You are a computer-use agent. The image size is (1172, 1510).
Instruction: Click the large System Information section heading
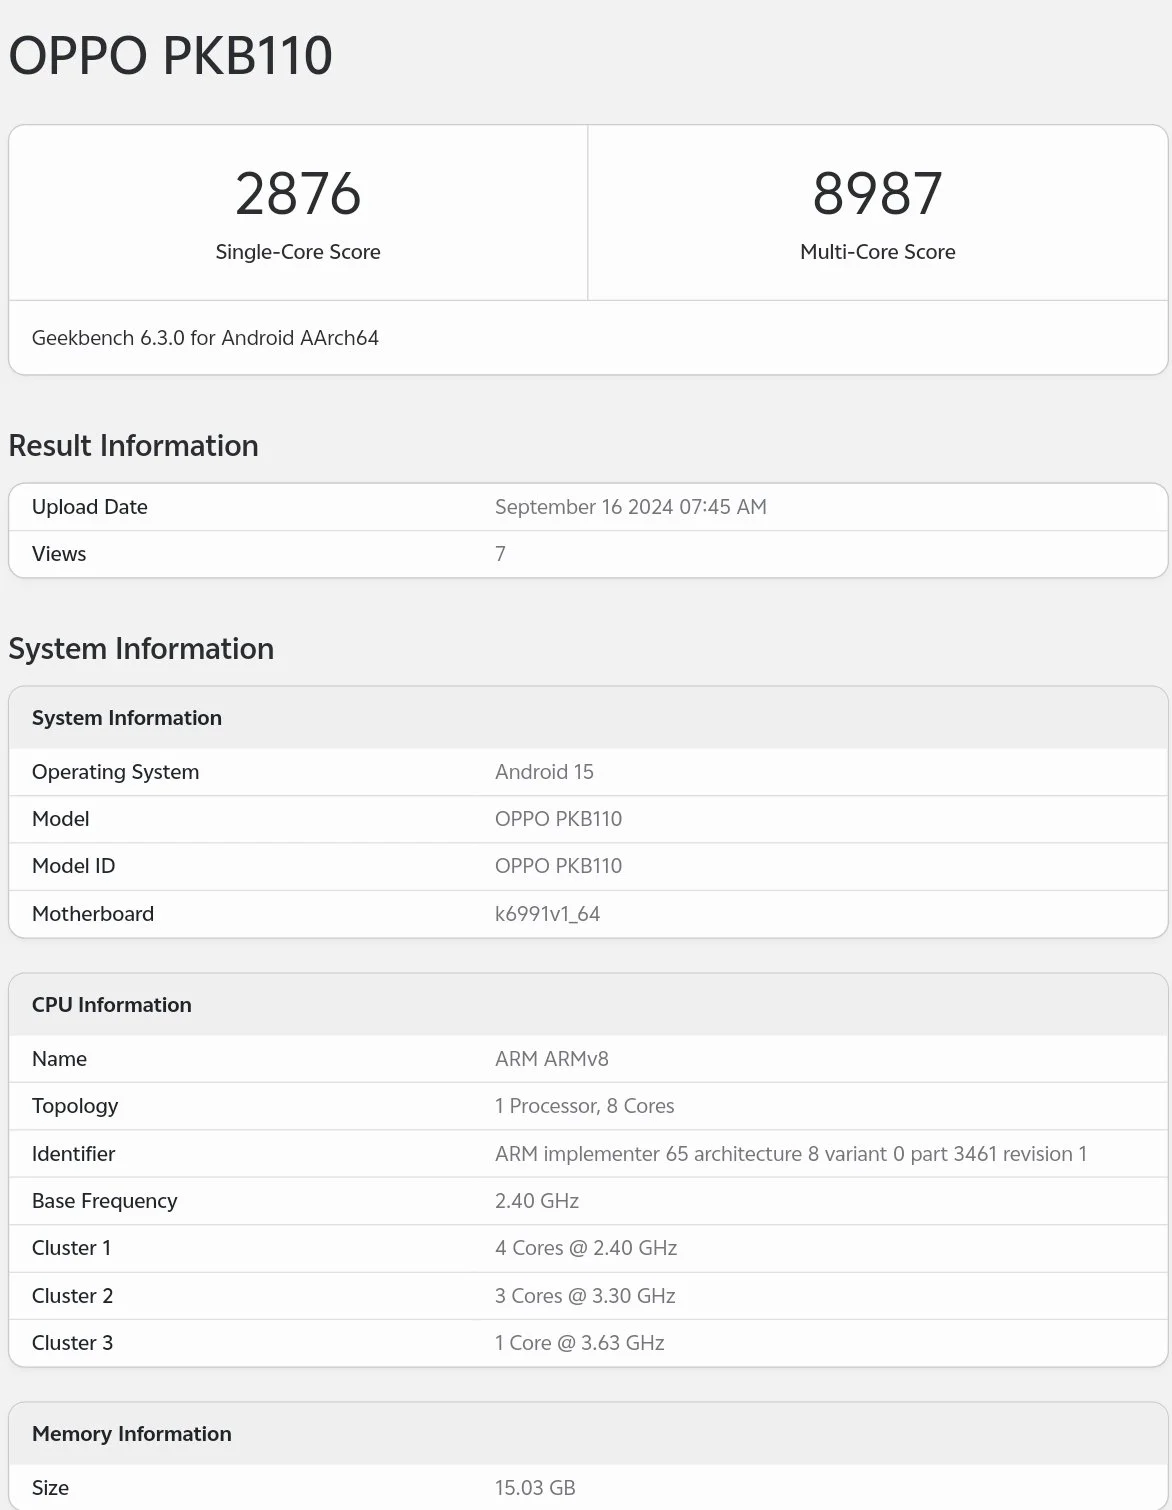tap(141, 649)
